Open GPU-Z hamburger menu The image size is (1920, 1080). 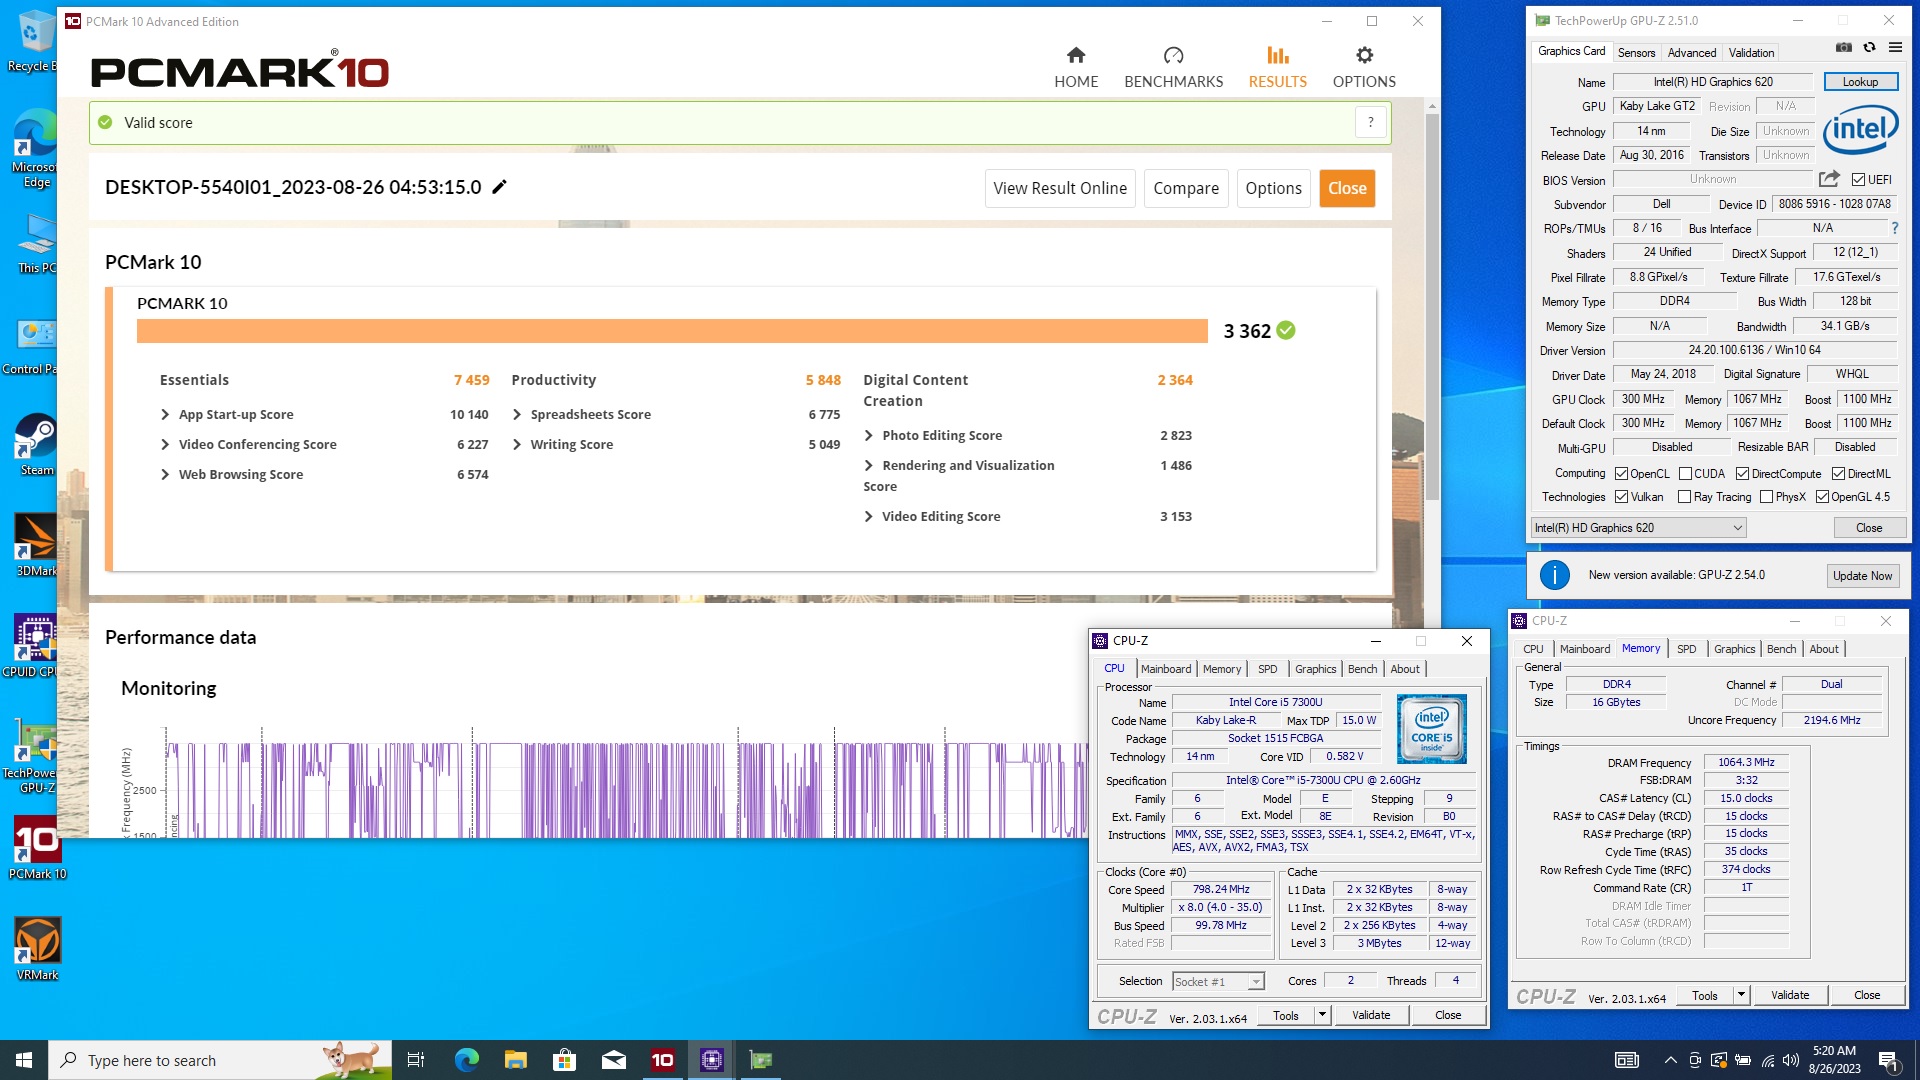point(1895,47)
